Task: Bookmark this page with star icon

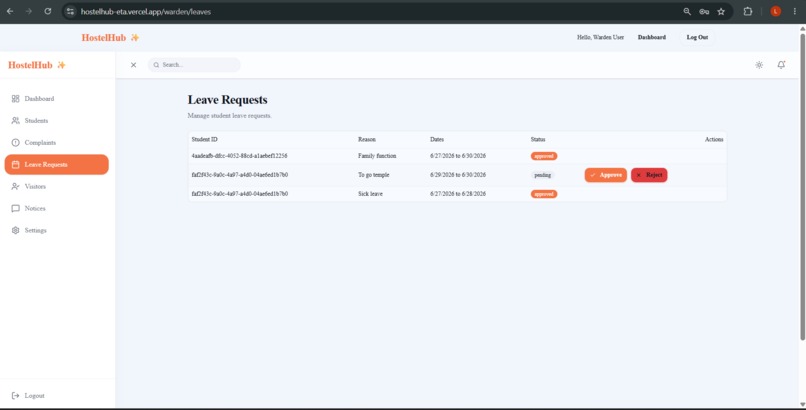Action: tap(721, 11)
